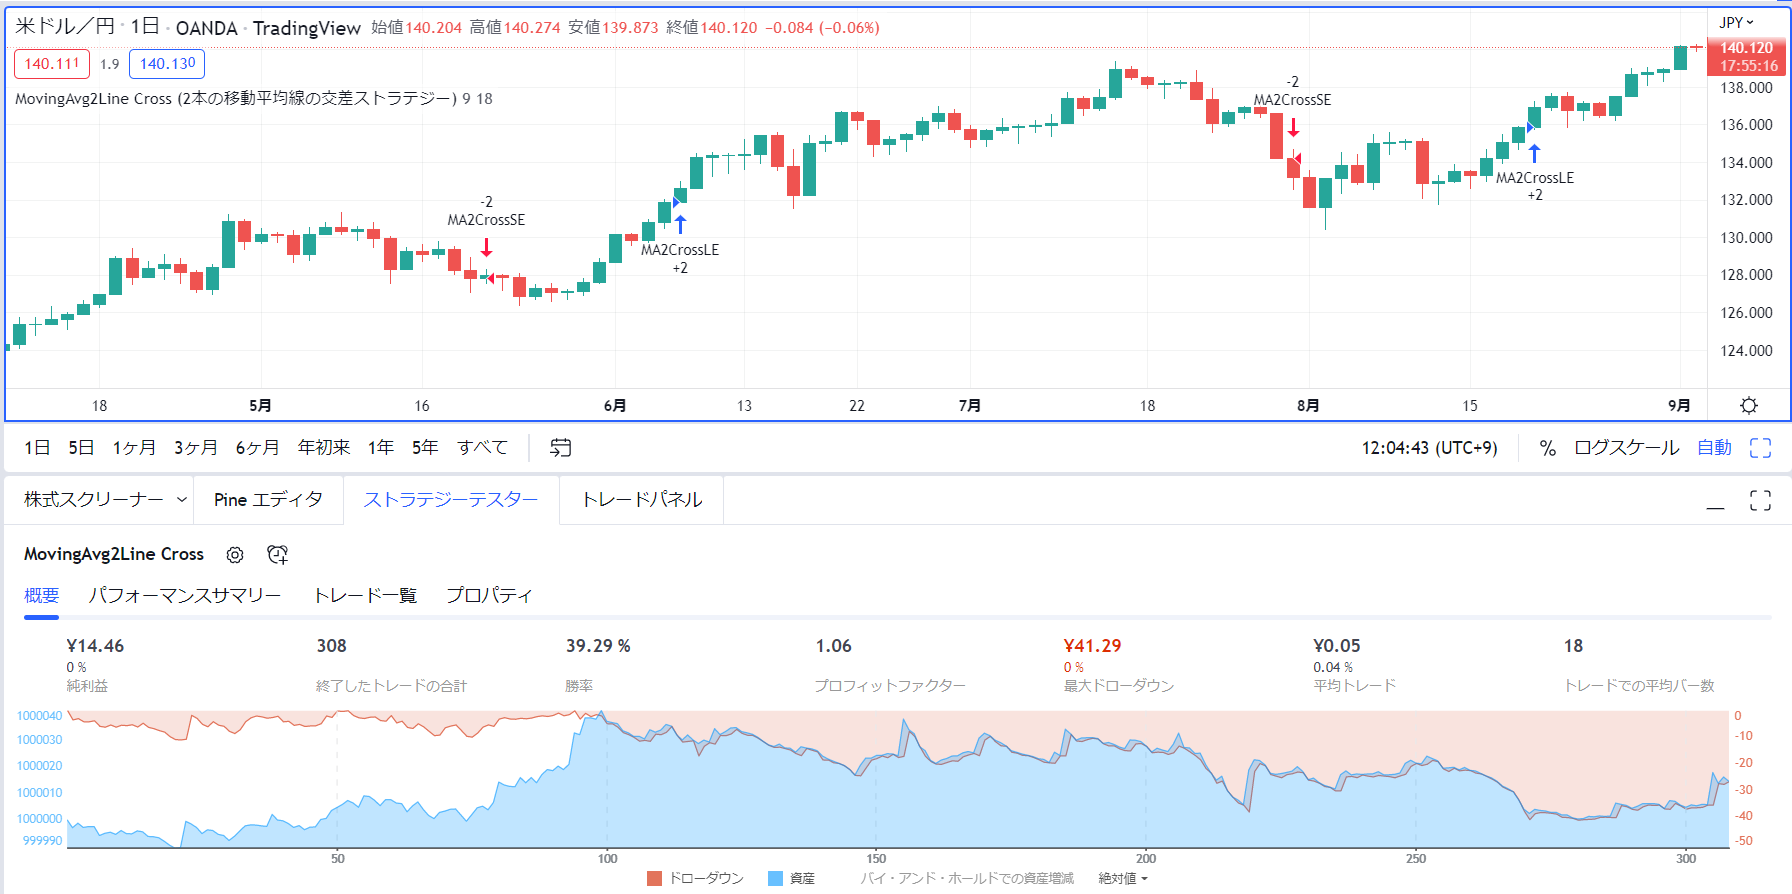
Task: Click the プロフィットファクター 1.06 value
Action: coord(834,646)
